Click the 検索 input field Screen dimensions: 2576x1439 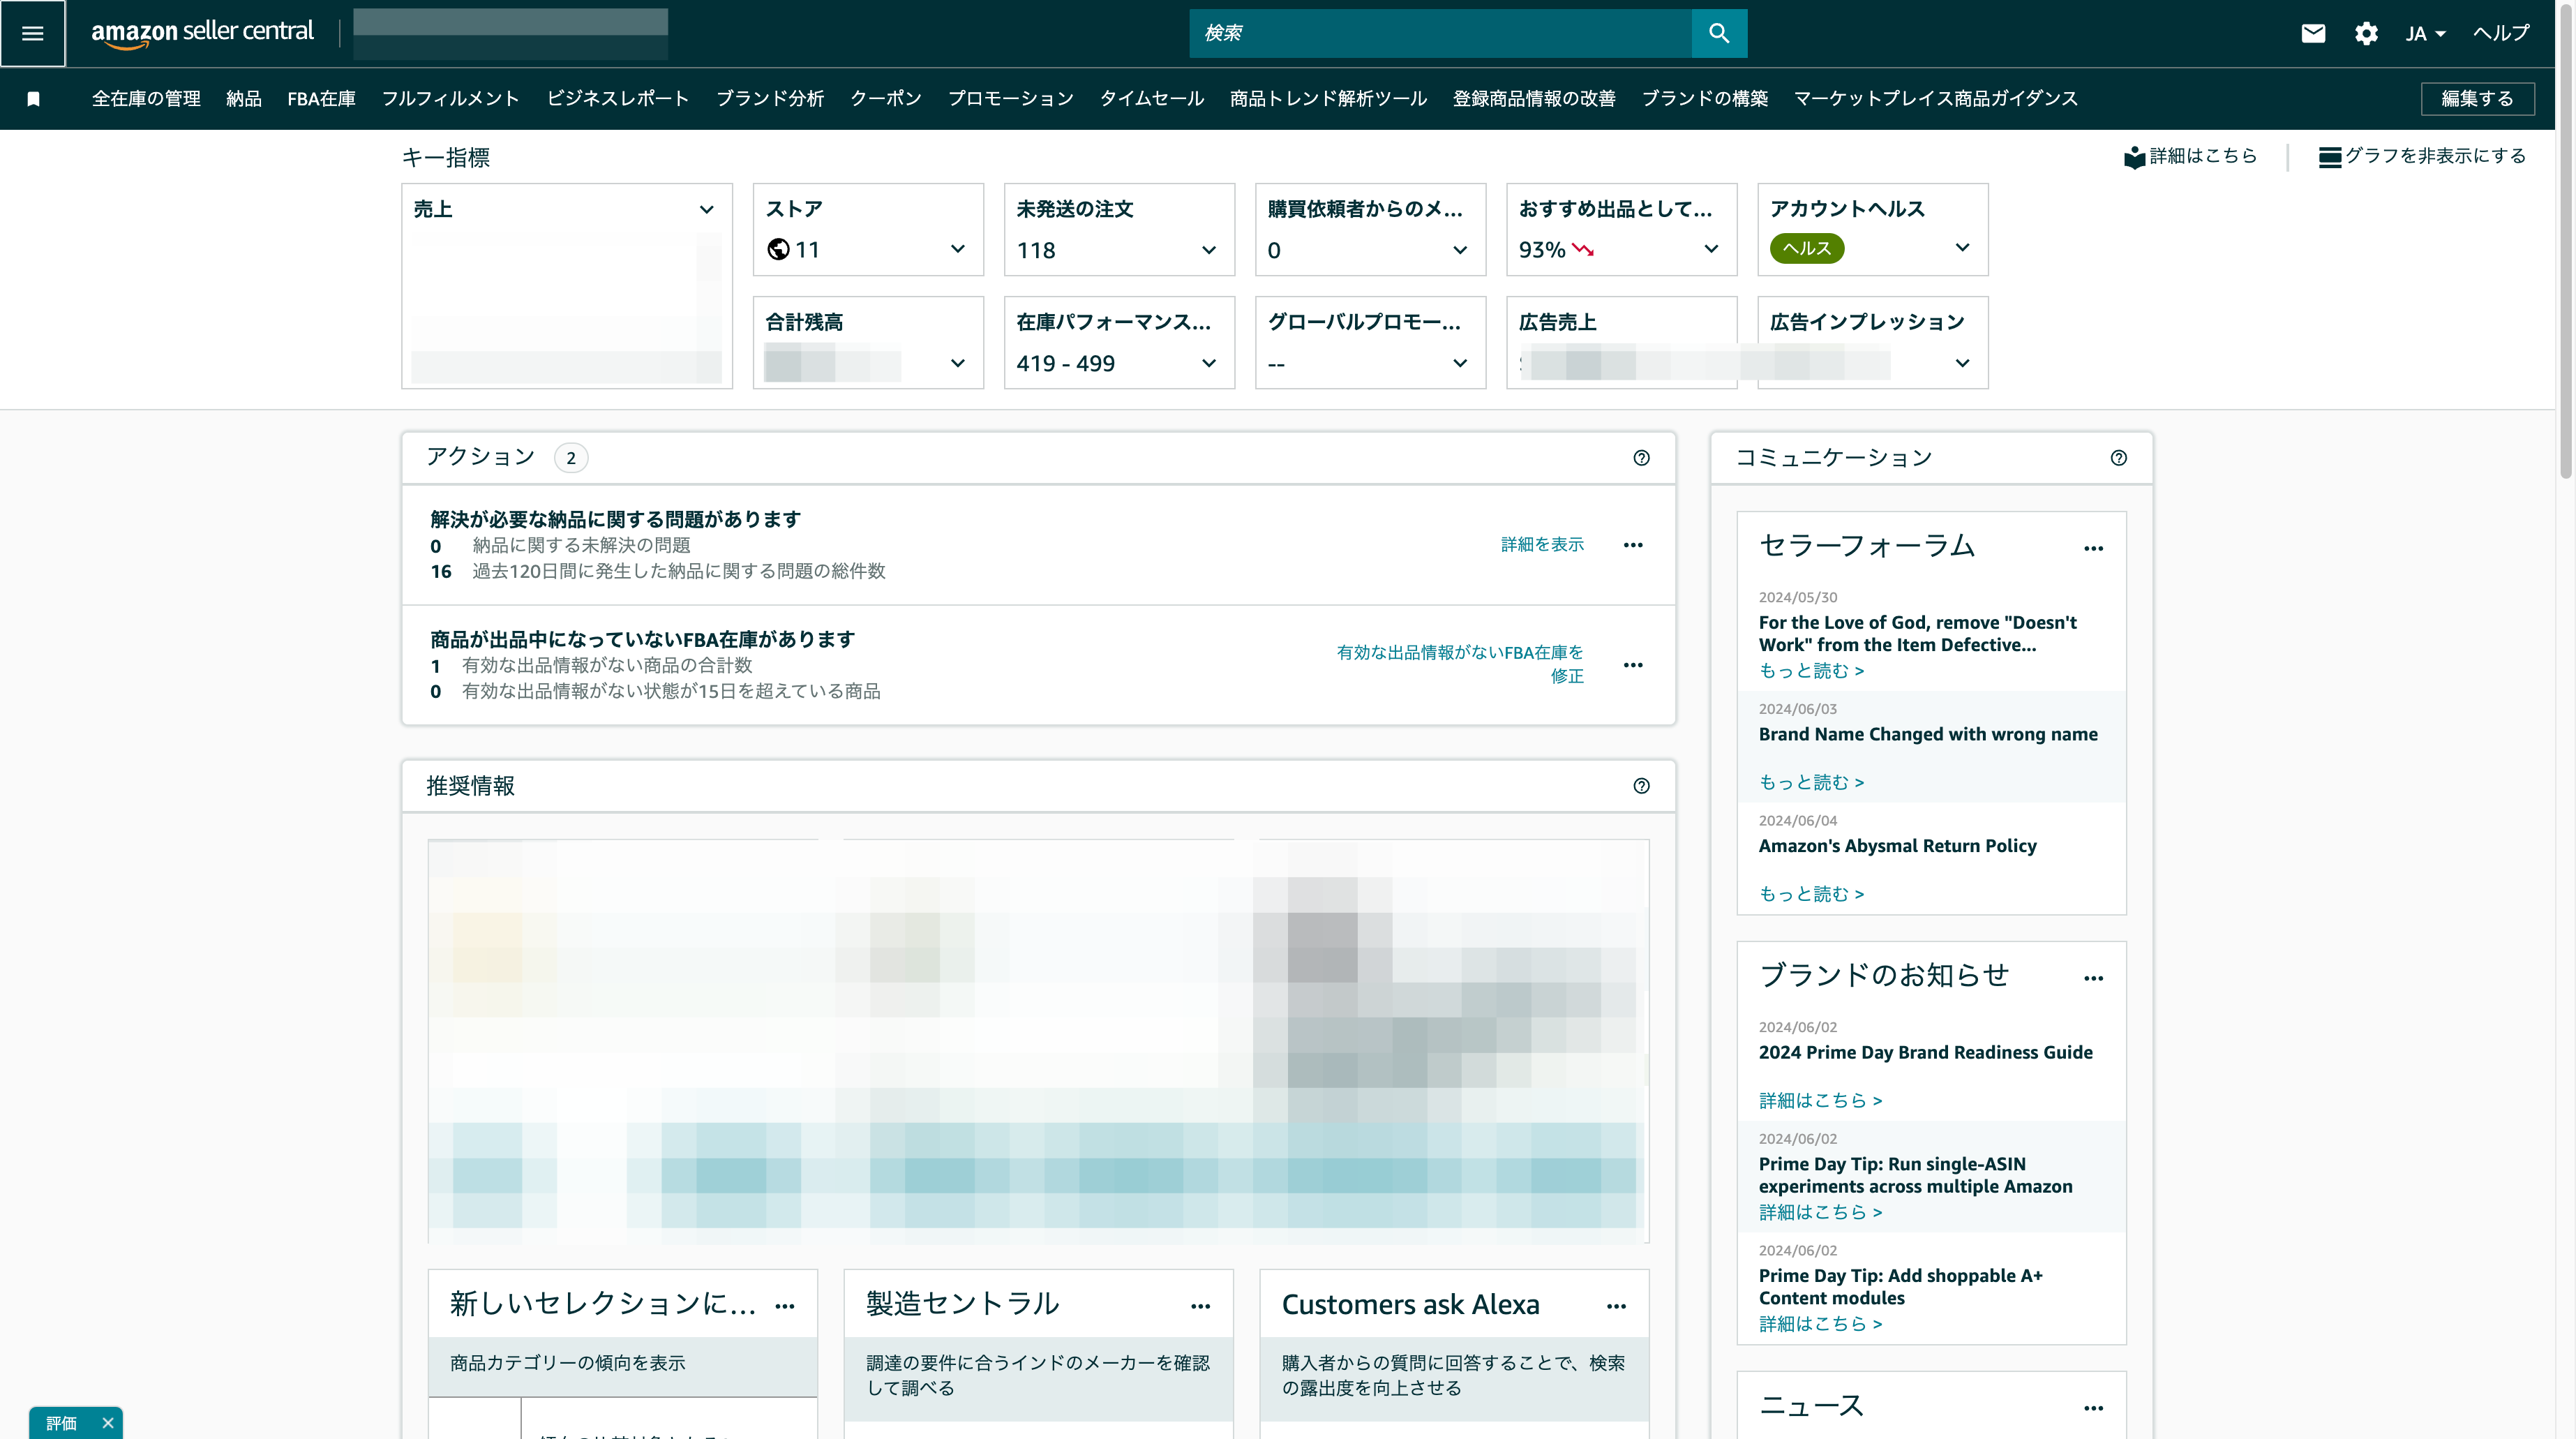(x=1440, y=33)
